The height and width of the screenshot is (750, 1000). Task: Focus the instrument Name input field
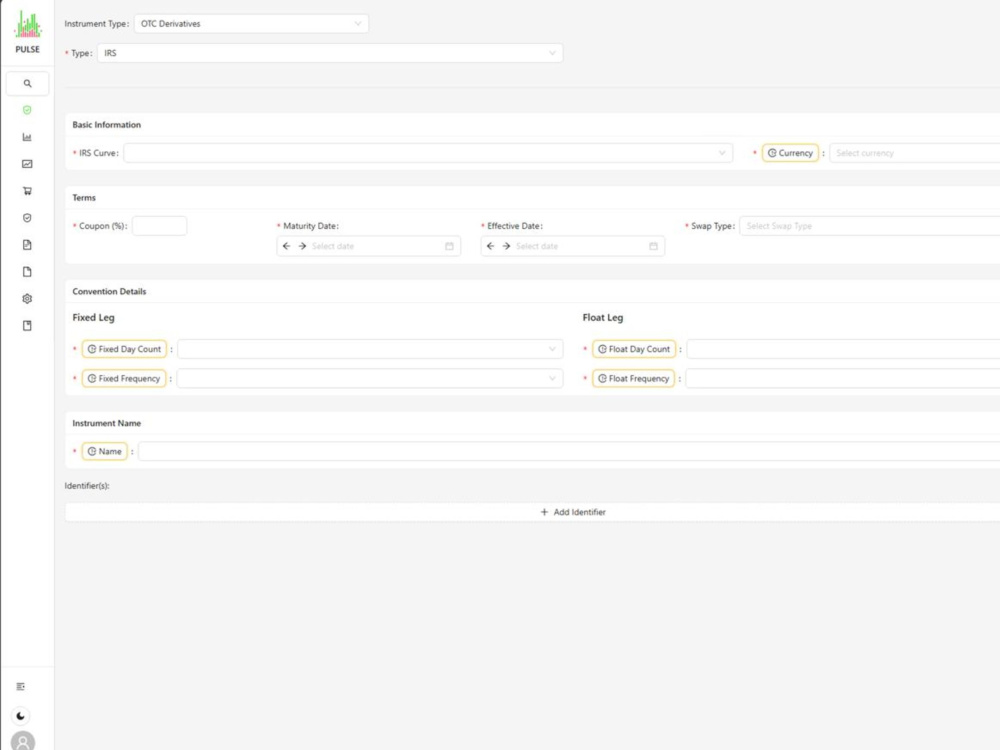(x=569, y=451)
